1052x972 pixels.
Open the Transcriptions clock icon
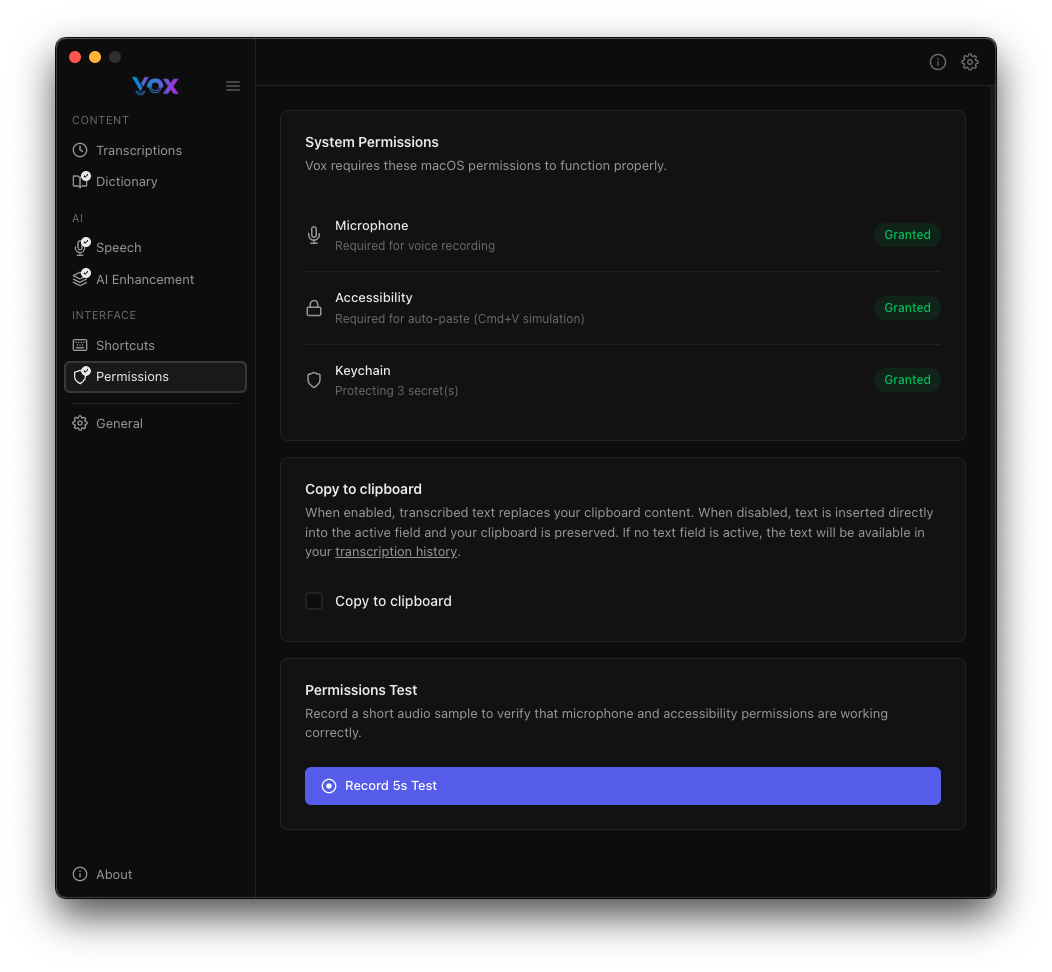pos(80,150)
